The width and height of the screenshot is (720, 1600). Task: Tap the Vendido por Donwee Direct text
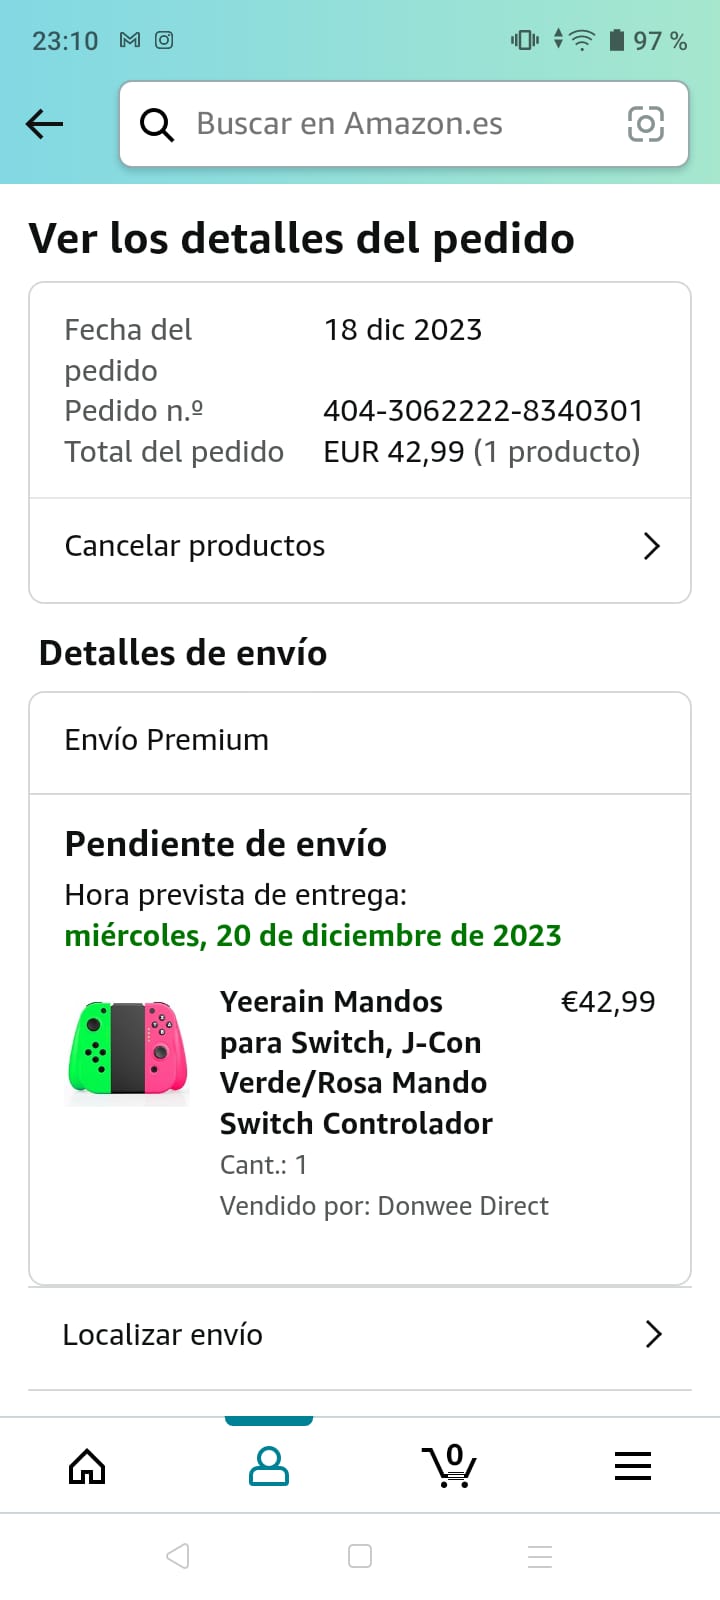point(384,1206)
